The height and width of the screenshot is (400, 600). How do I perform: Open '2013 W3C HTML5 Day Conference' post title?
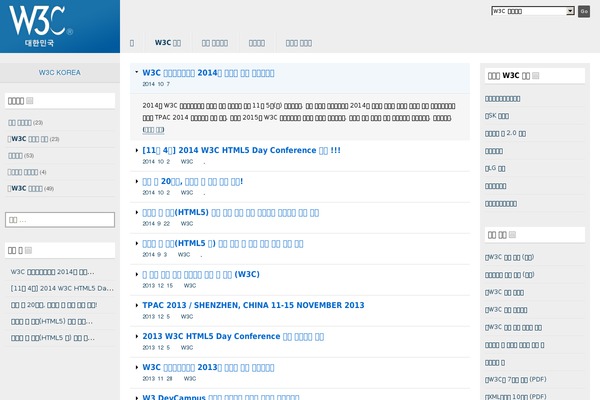(x=233, y=336)
